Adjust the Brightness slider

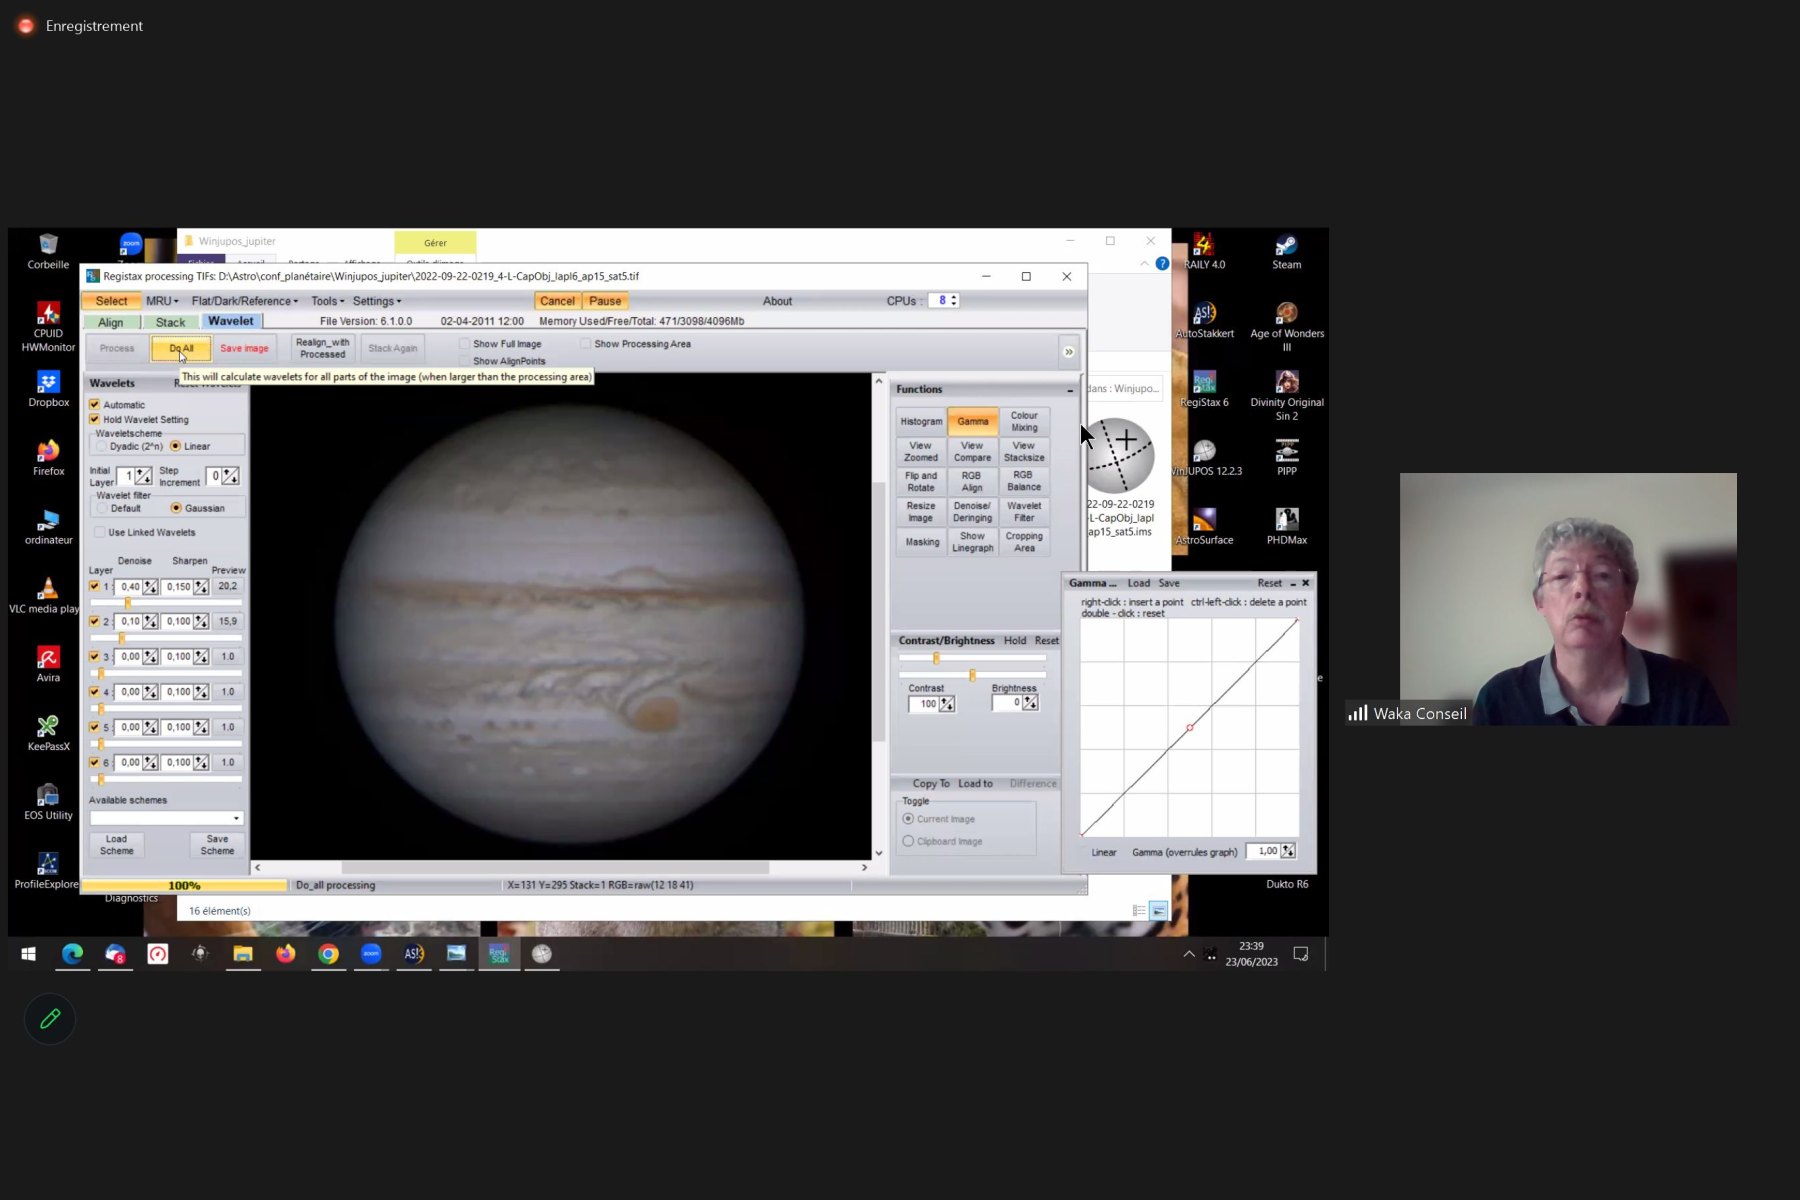click(972, 675)
